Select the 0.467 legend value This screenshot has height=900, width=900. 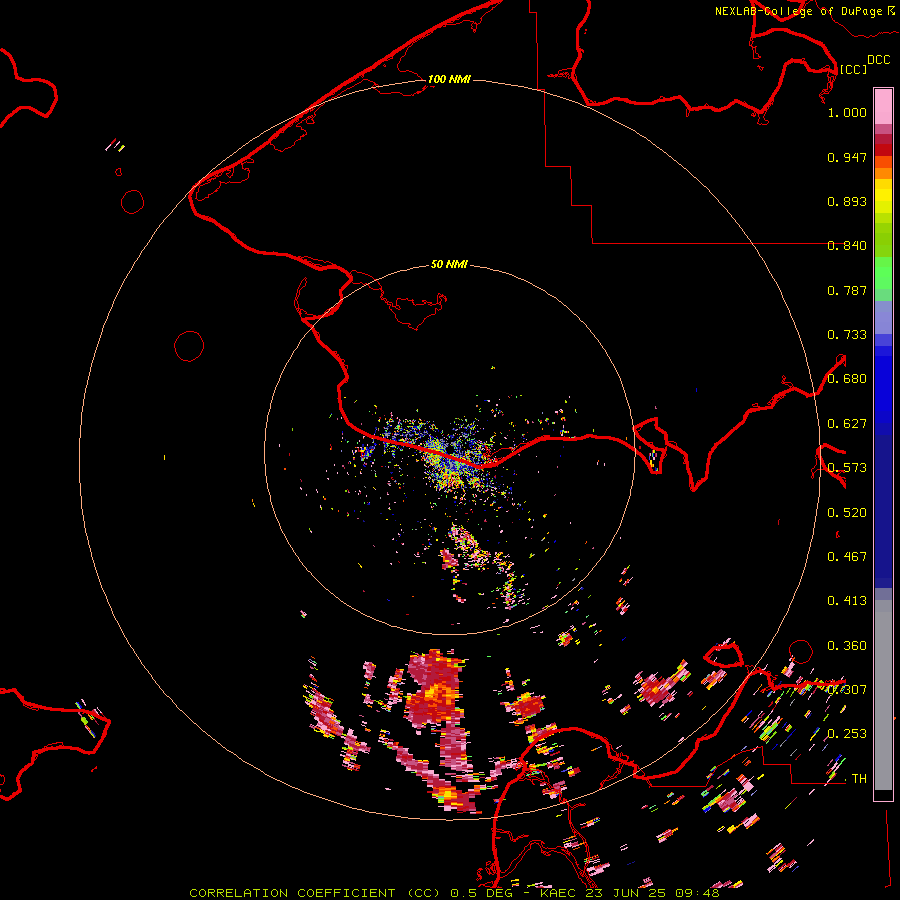847,557
